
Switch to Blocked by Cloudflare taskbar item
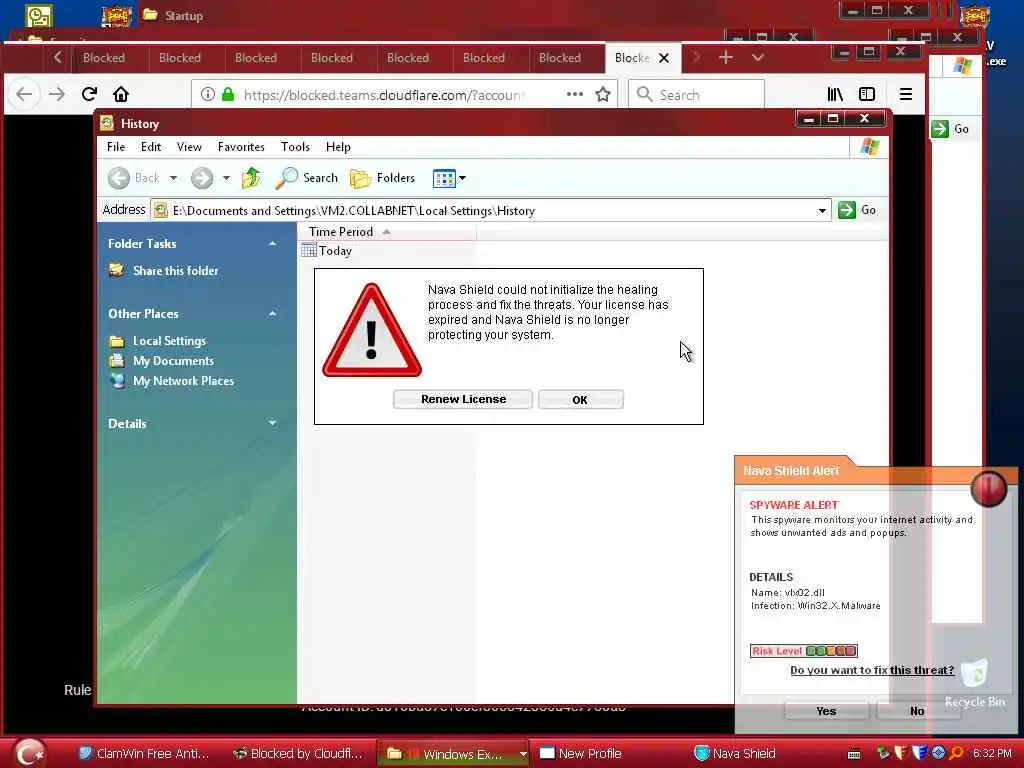(x=298, y=754)
